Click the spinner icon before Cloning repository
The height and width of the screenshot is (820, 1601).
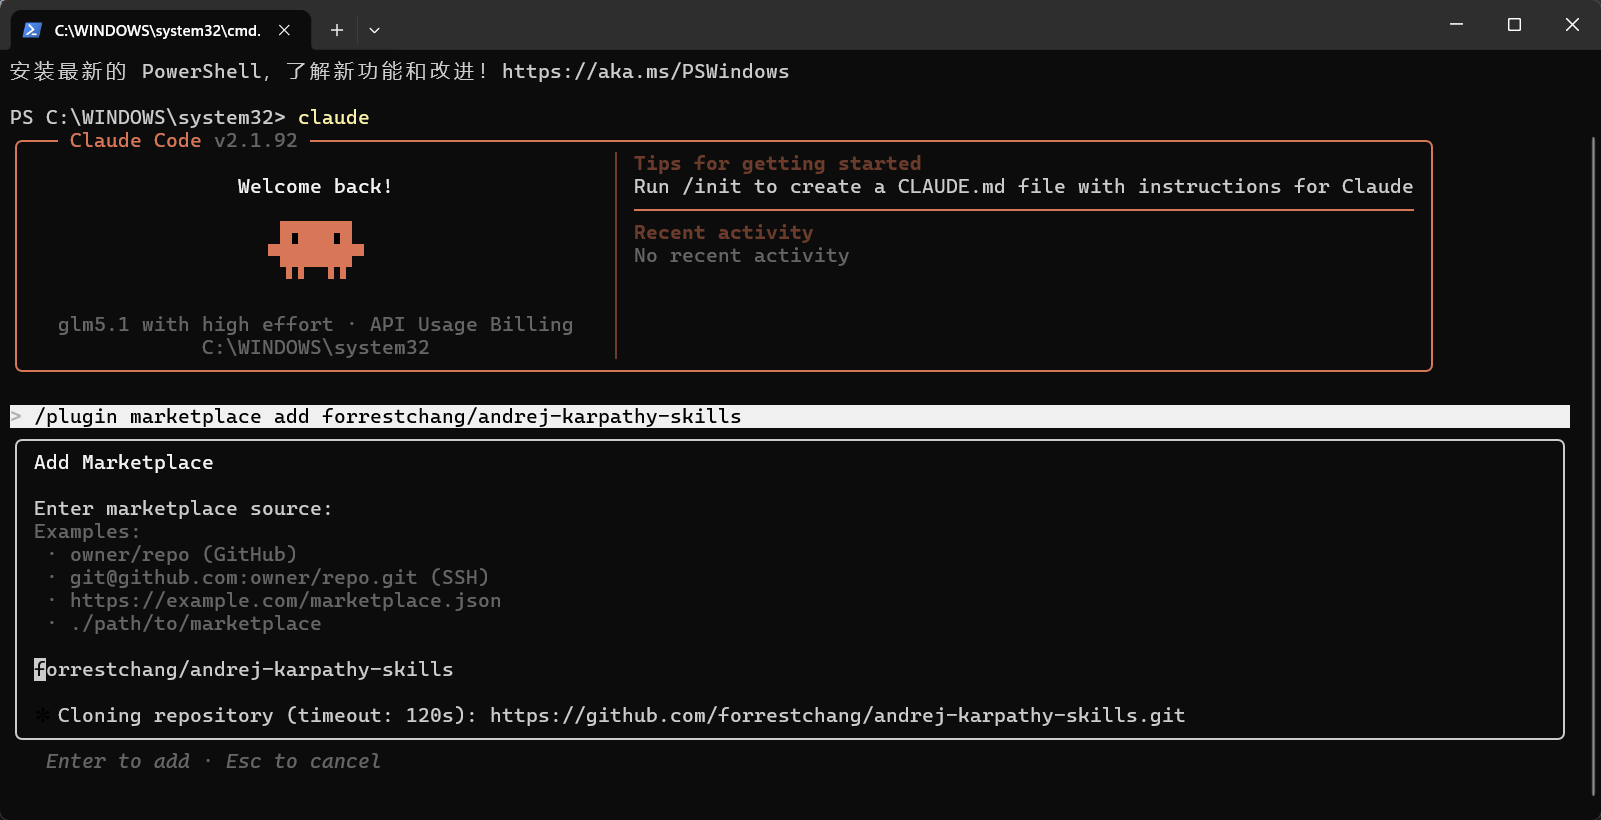click(x=42, y=715)
